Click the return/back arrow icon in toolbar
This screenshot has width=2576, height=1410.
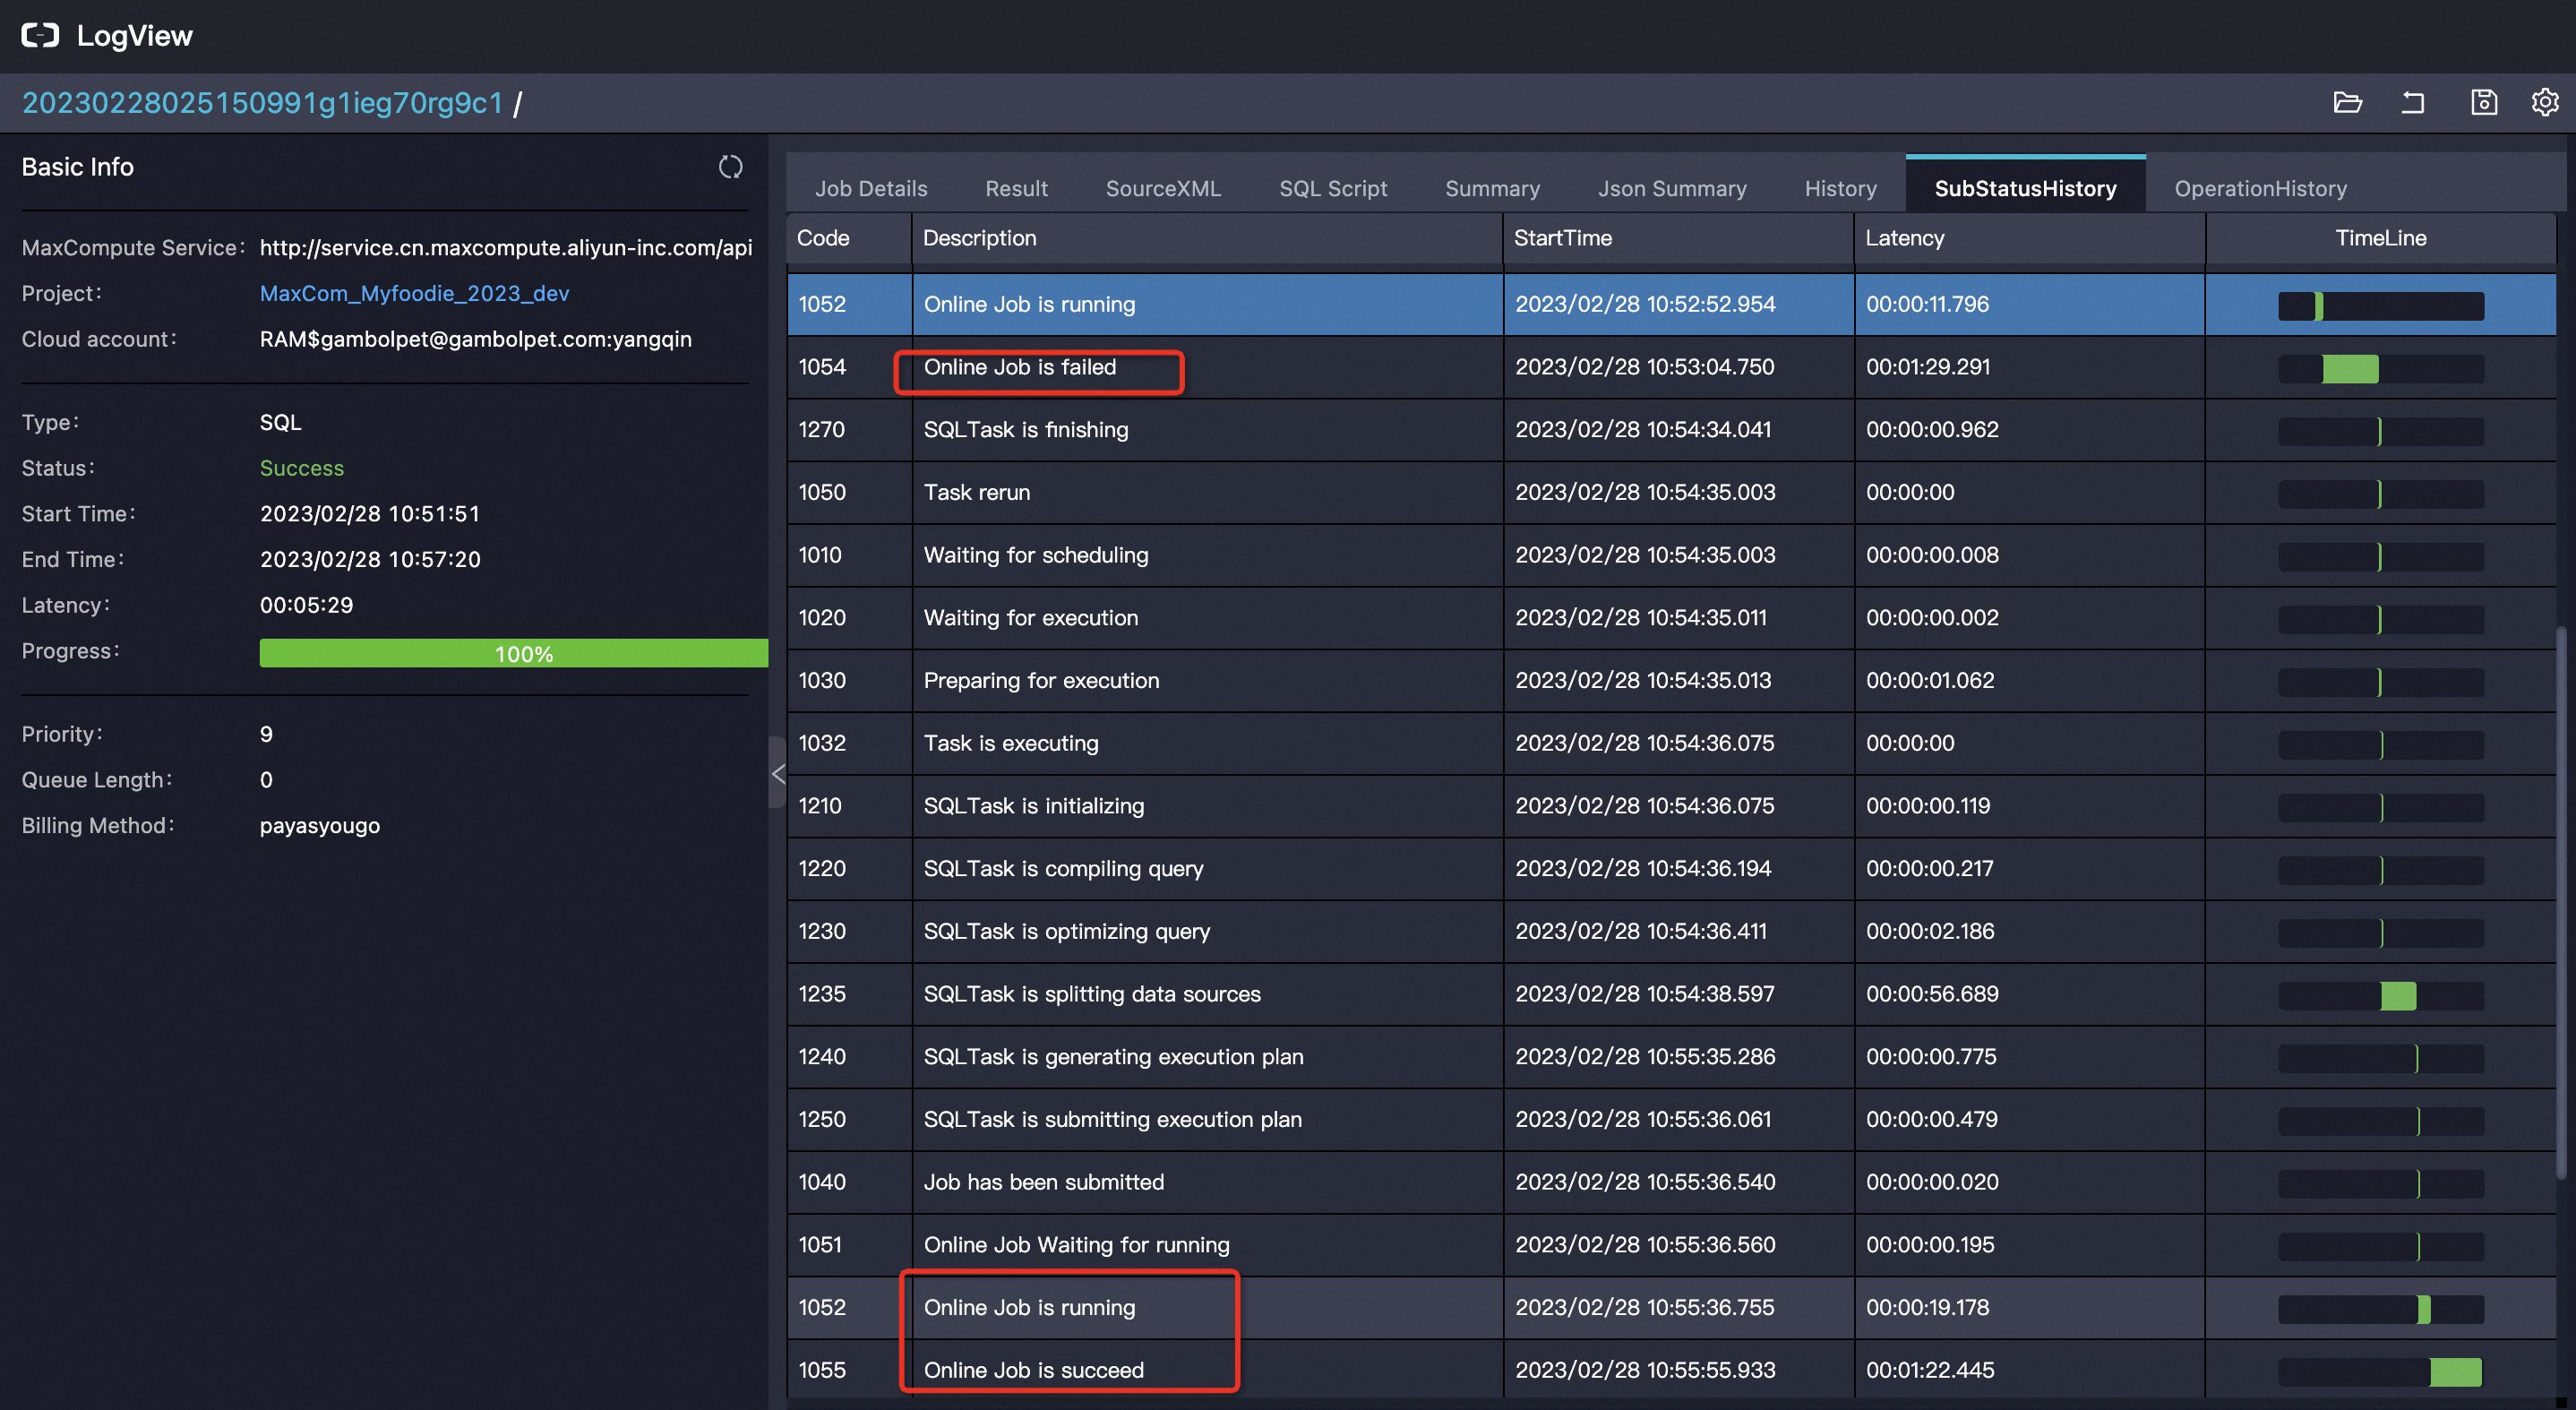pos(2413,102)
